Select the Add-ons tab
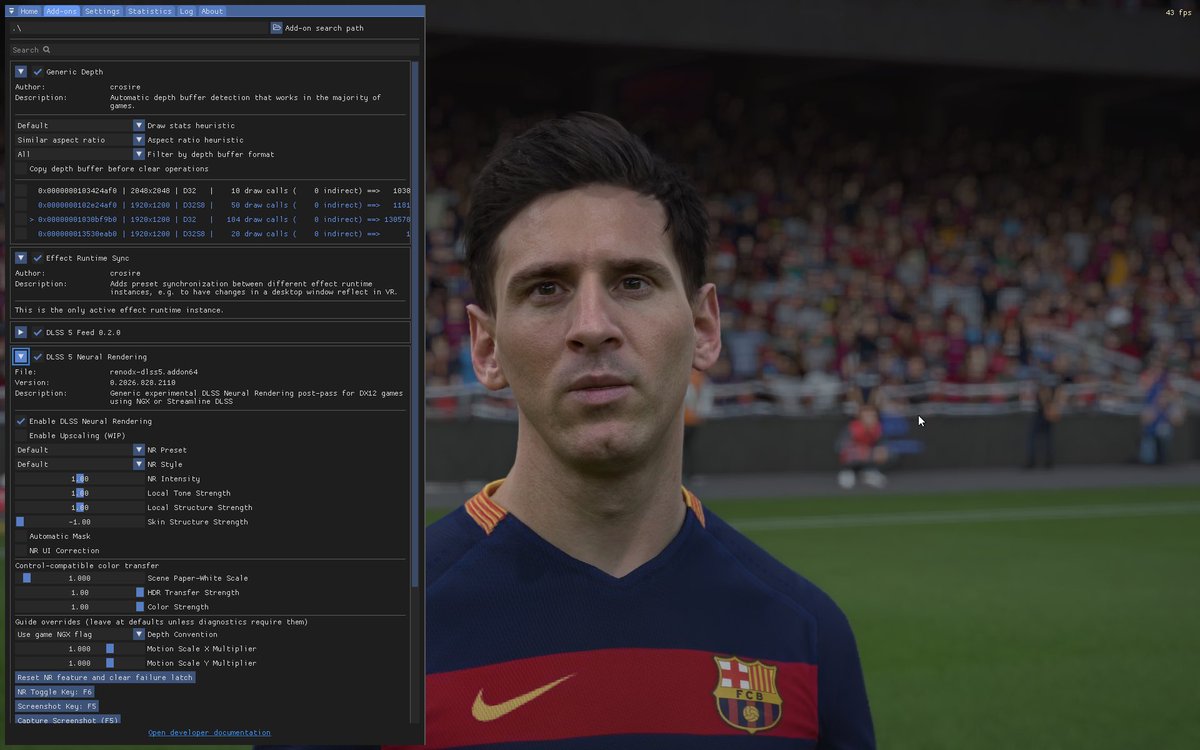The image size is (1200, 750). (x=62, y=11)
